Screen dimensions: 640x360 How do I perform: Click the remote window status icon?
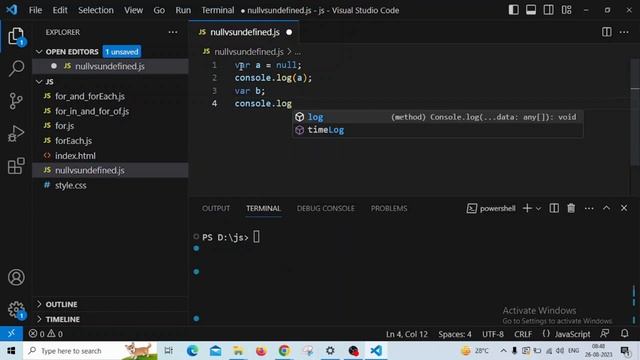11,334
